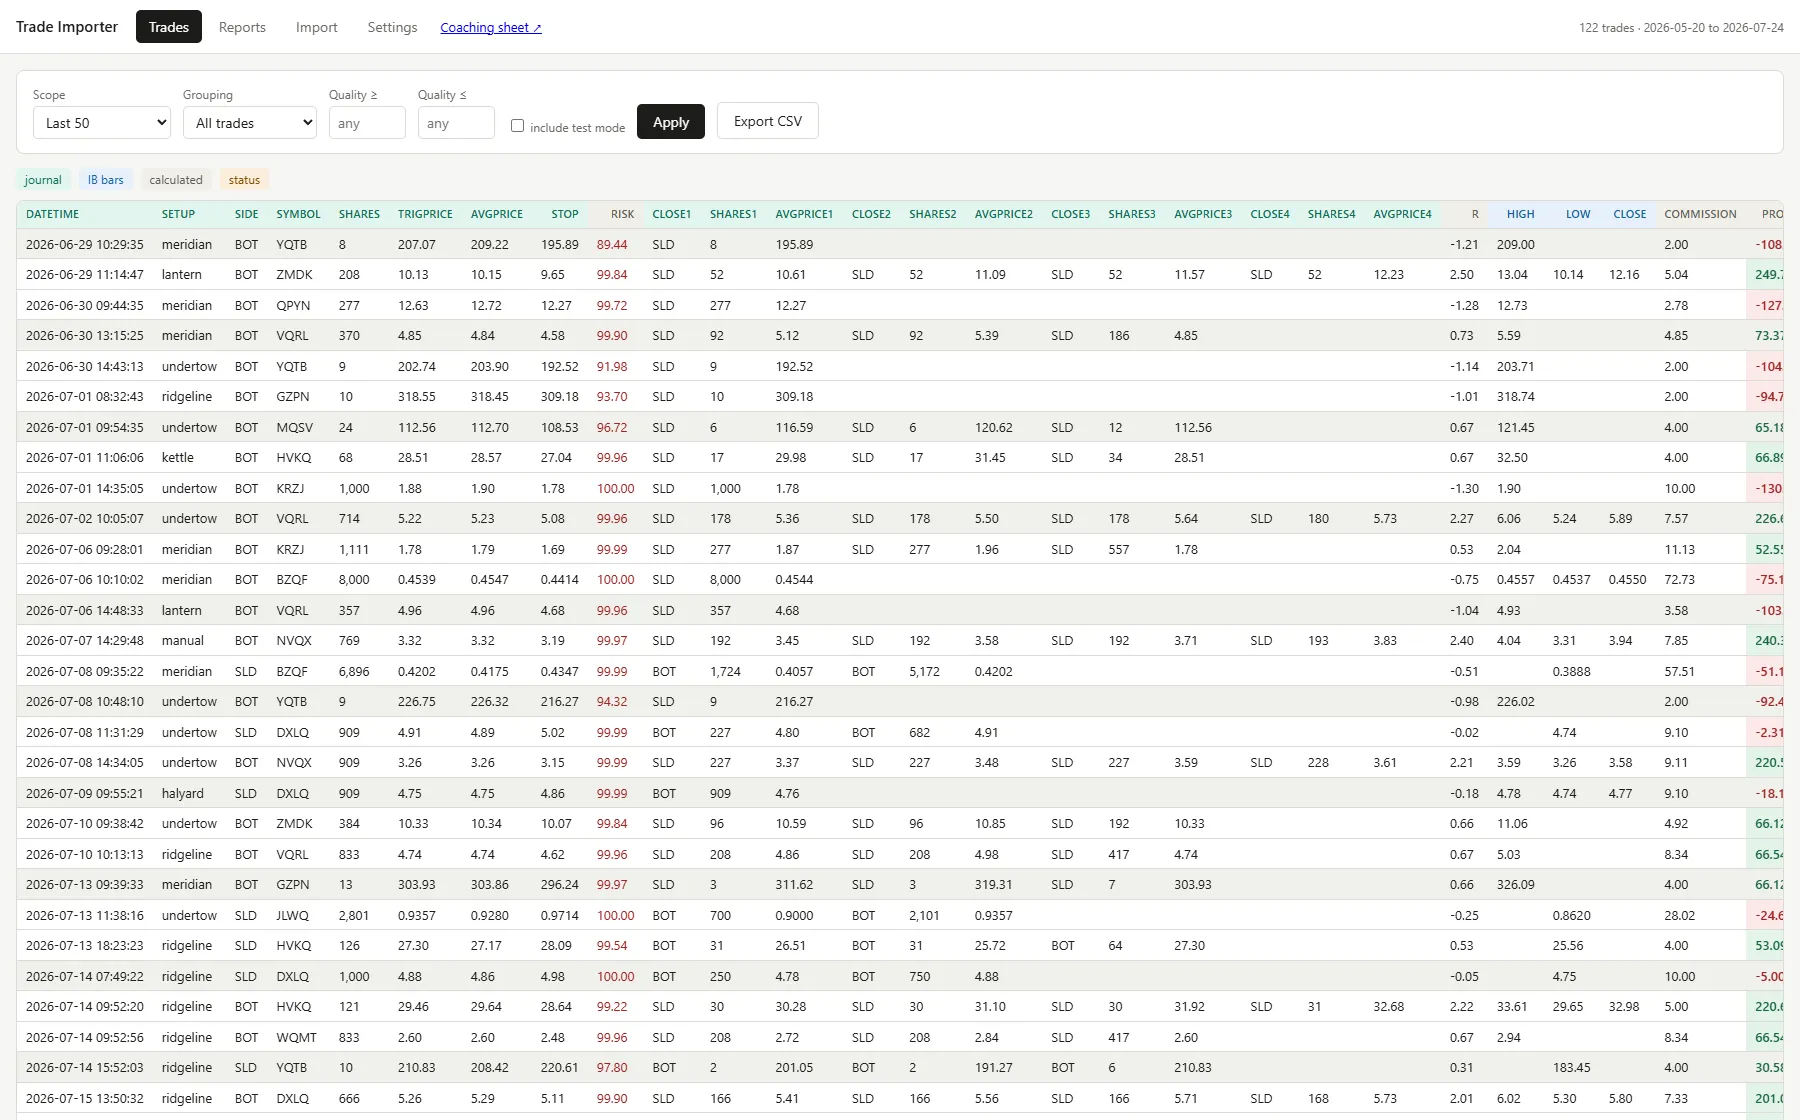Click the 2026-07-13 18:23:23 row datetime
Viewport: 1800px width, 1120px height.
click(x=85, y=945)
